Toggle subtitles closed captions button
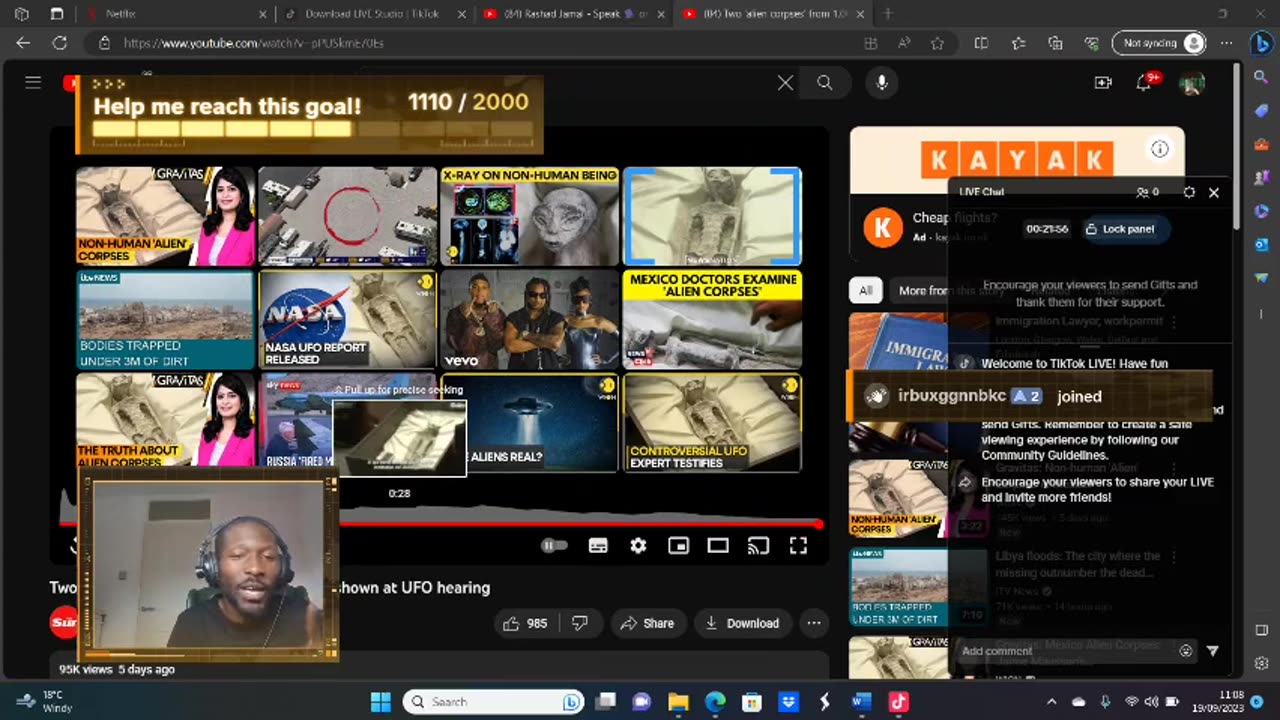1280x720 pixels. point(598,545)
